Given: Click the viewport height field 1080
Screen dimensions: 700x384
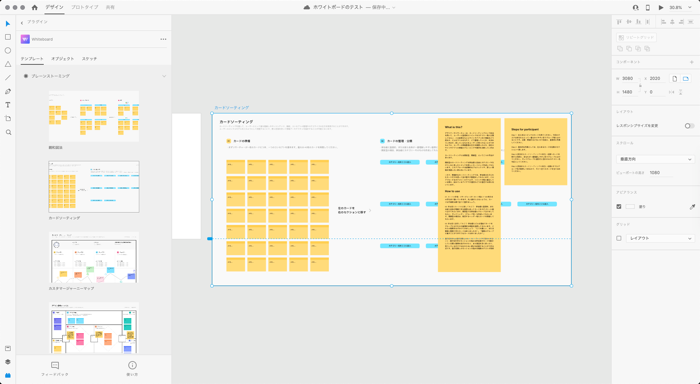Looking at the screenshot, I should 660,173.
